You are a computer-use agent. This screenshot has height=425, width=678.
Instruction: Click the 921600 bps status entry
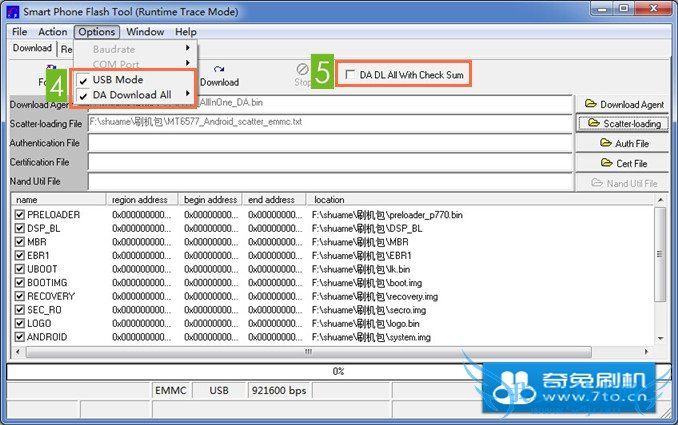tap(279, 390)
